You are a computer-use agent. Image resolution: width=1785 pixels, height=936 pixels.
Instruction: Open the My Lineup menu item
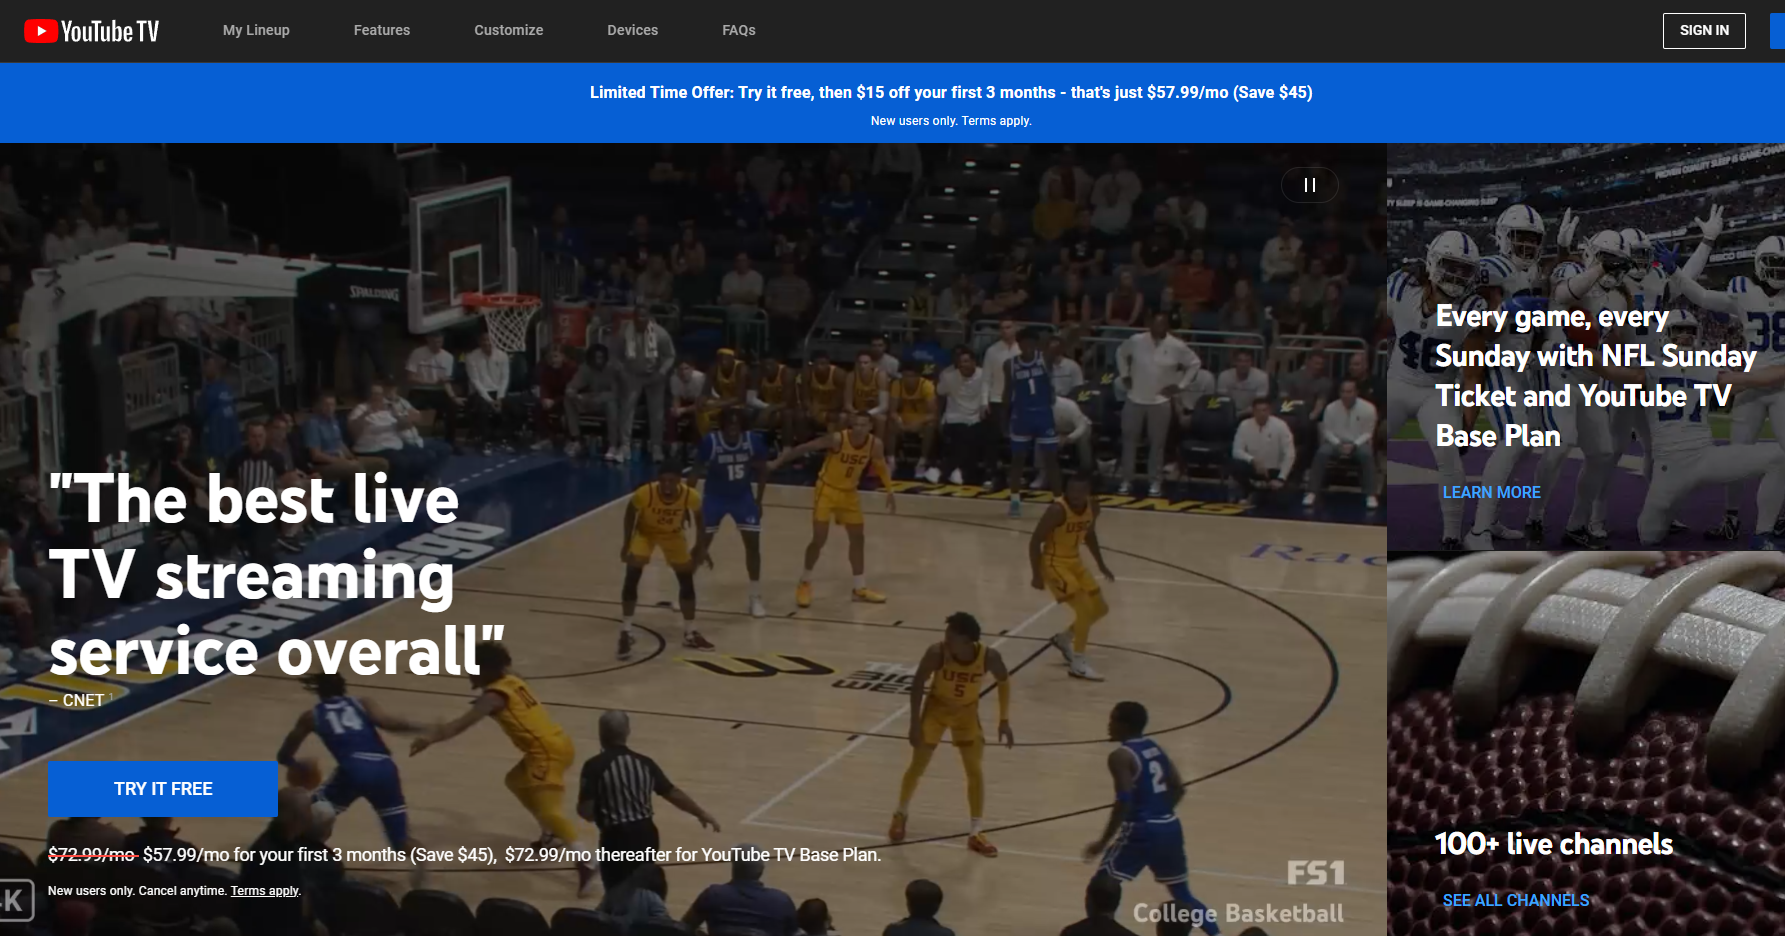tap(256, 30)
